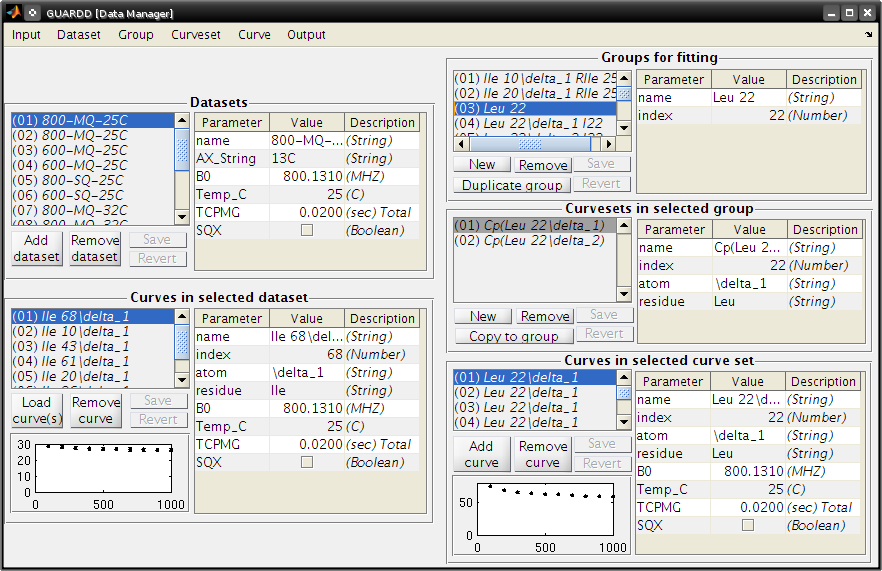
Task: Click the AX_String value 13C
Action: [x=307, y=159]
